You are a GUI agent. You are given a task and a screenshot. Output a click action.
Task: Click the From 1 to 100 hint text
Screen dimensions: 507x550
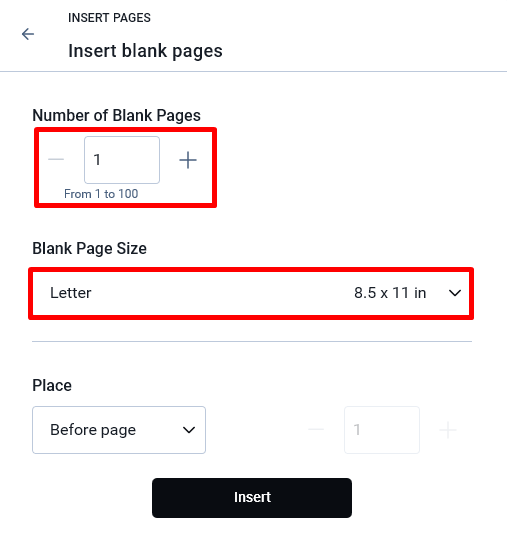[x=101, y=194]
